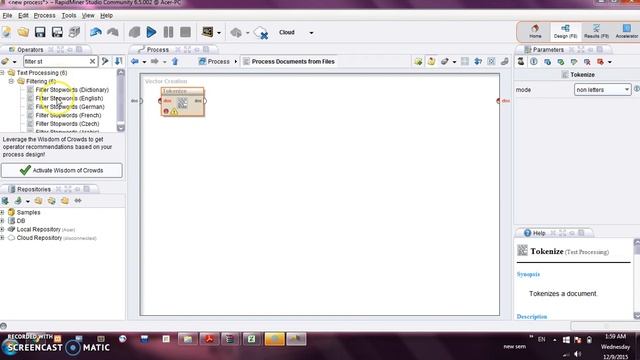Clear the operator search field
This screenshot has width=640, height=360.
[x=93, y=61]
